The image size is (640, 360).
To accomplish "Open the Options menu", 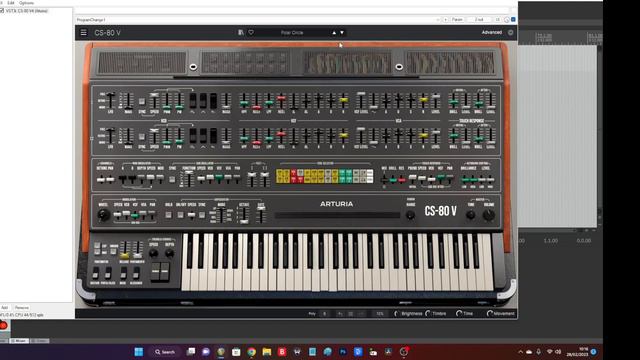I will [27, 3].
